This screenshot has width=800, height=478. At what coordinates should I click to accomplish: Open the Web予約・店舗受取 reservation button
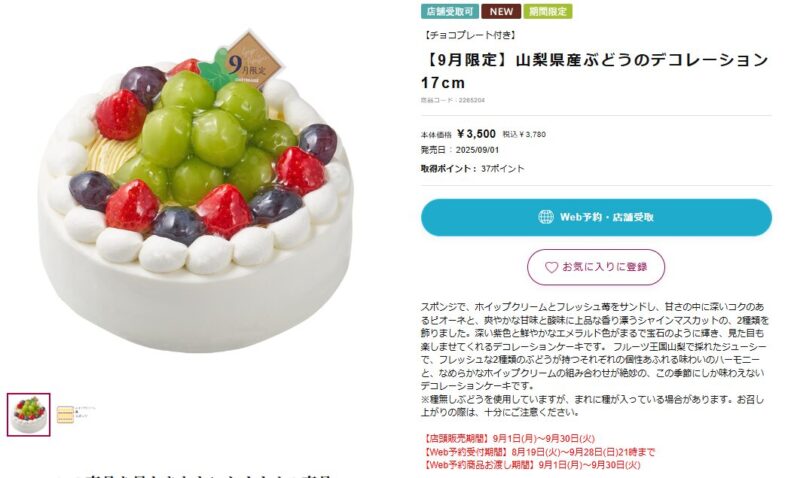596,217
